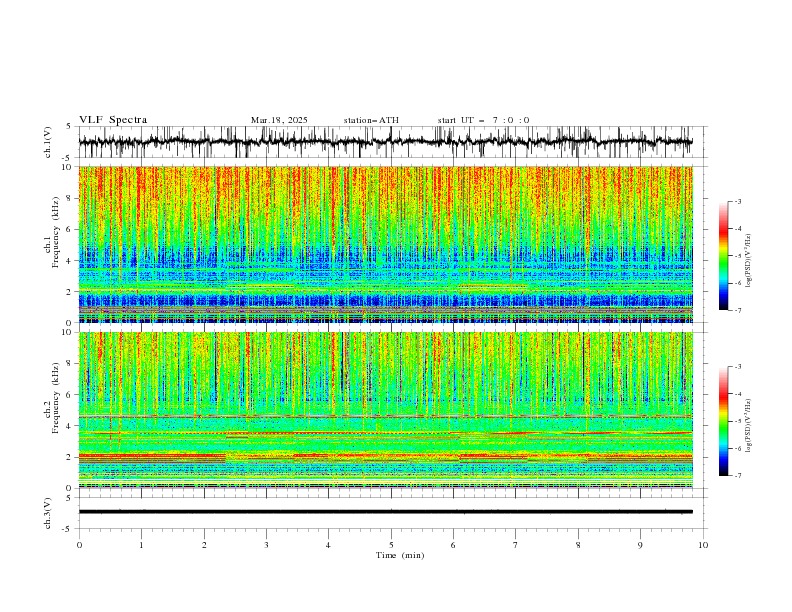Click the "ch.1(V)" axis label
This screenshot has width=792, height=612.
(48, 142)
